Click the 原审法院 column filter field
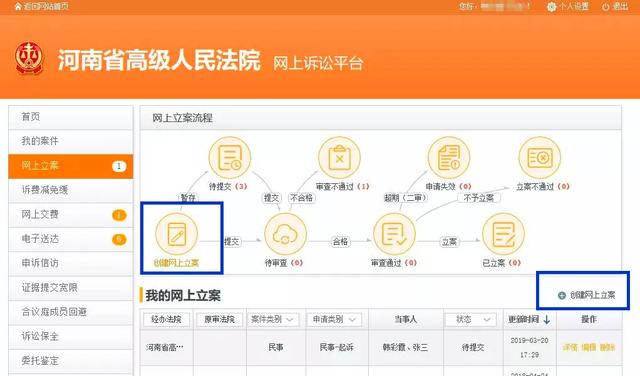Screen dimensions: 640x376 (220, 319)
